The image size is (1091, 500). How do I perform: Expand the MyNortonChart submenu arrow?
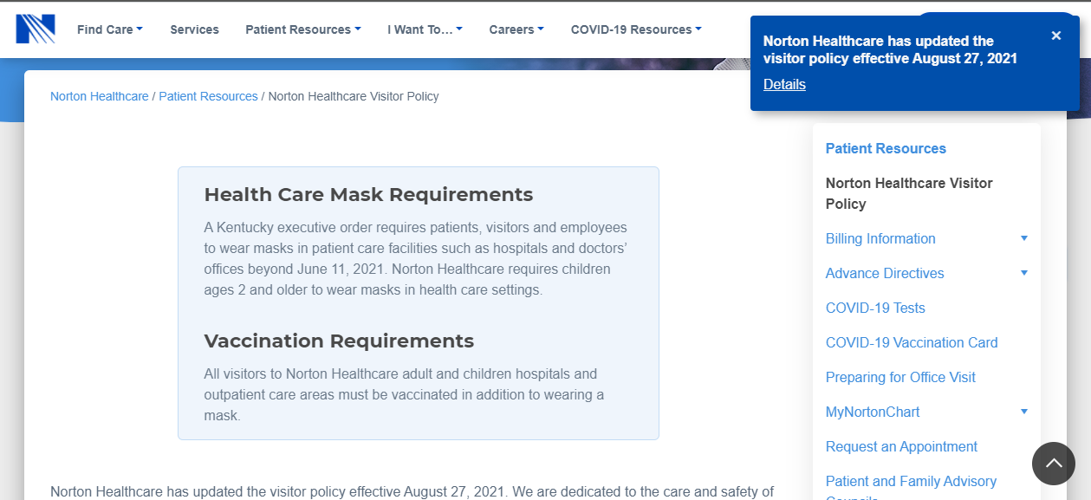click(1024, 412)
